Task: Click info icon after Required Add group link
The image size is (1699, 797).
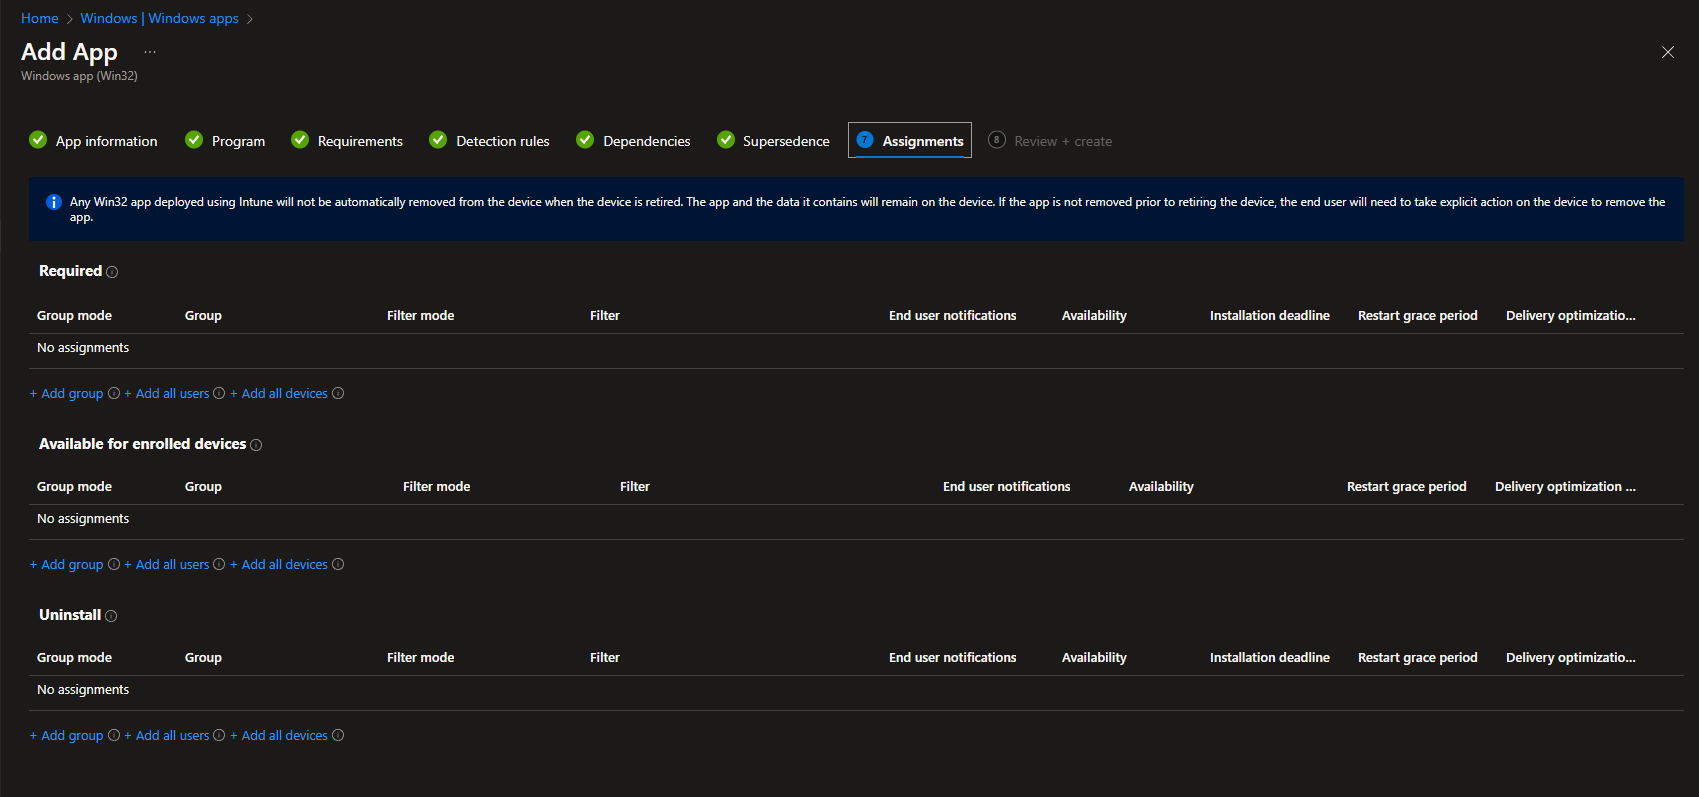Action: tap(114, 394)
